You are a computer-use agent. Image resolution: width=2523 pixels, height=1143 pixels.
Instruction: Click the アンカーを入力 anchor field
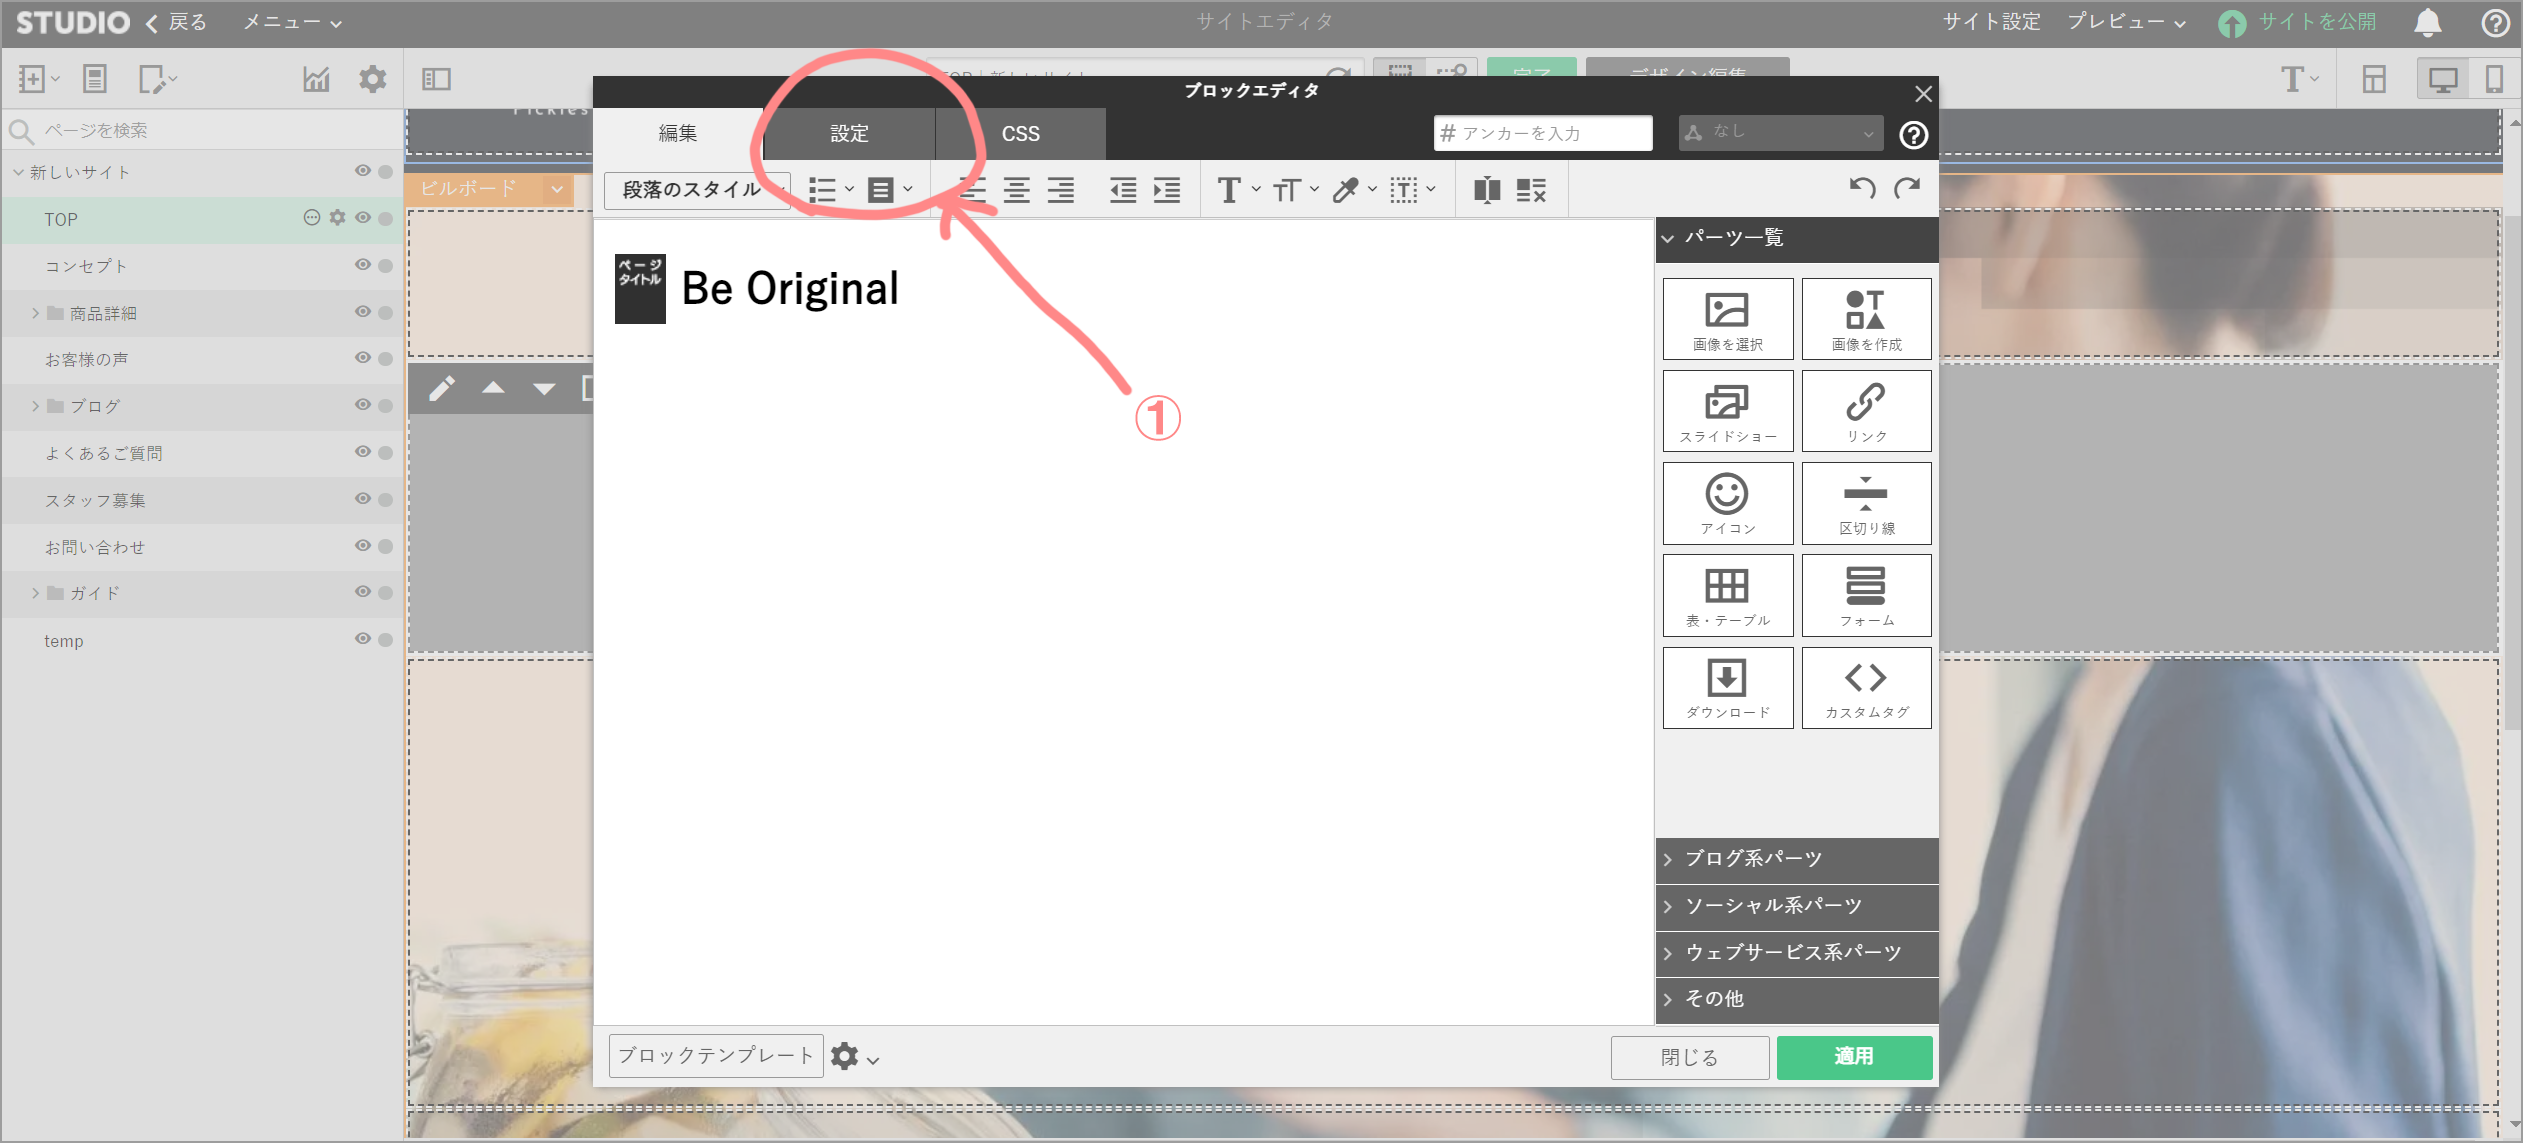pos(1543,133)
